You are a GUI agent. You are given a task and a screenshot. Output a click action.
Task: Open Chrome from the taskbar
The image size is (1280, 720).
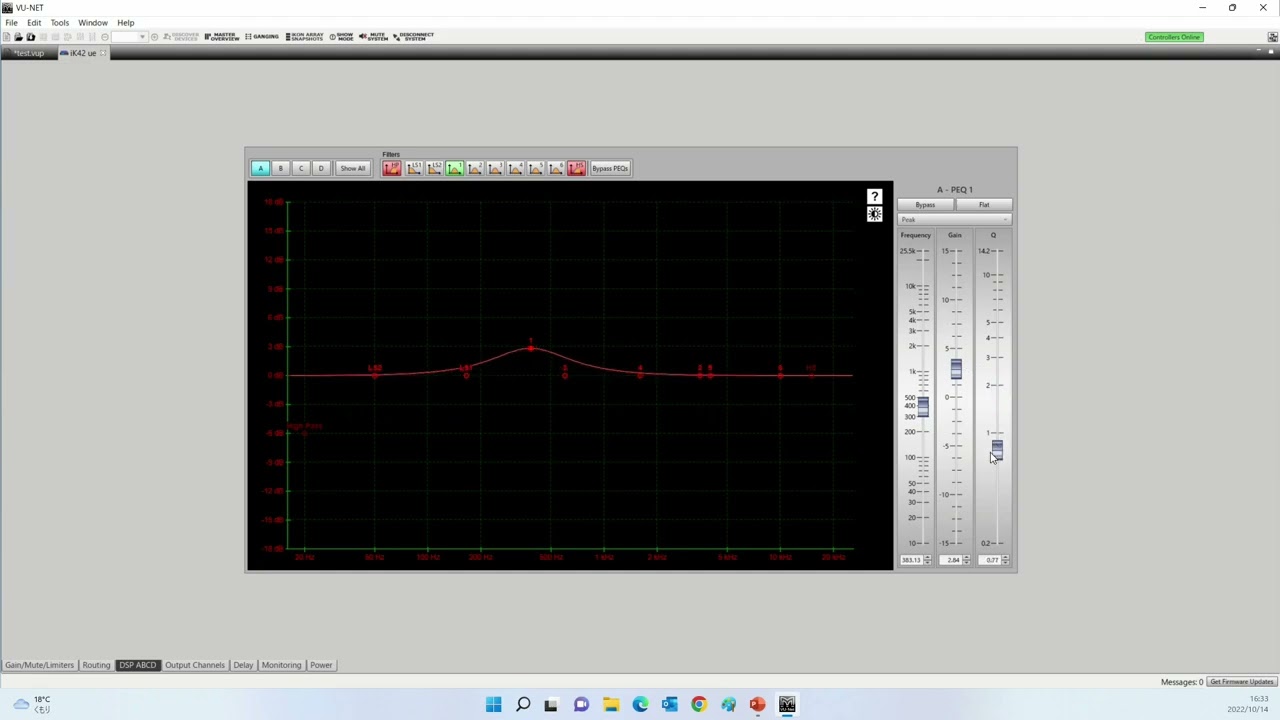[x=699, y=704]
